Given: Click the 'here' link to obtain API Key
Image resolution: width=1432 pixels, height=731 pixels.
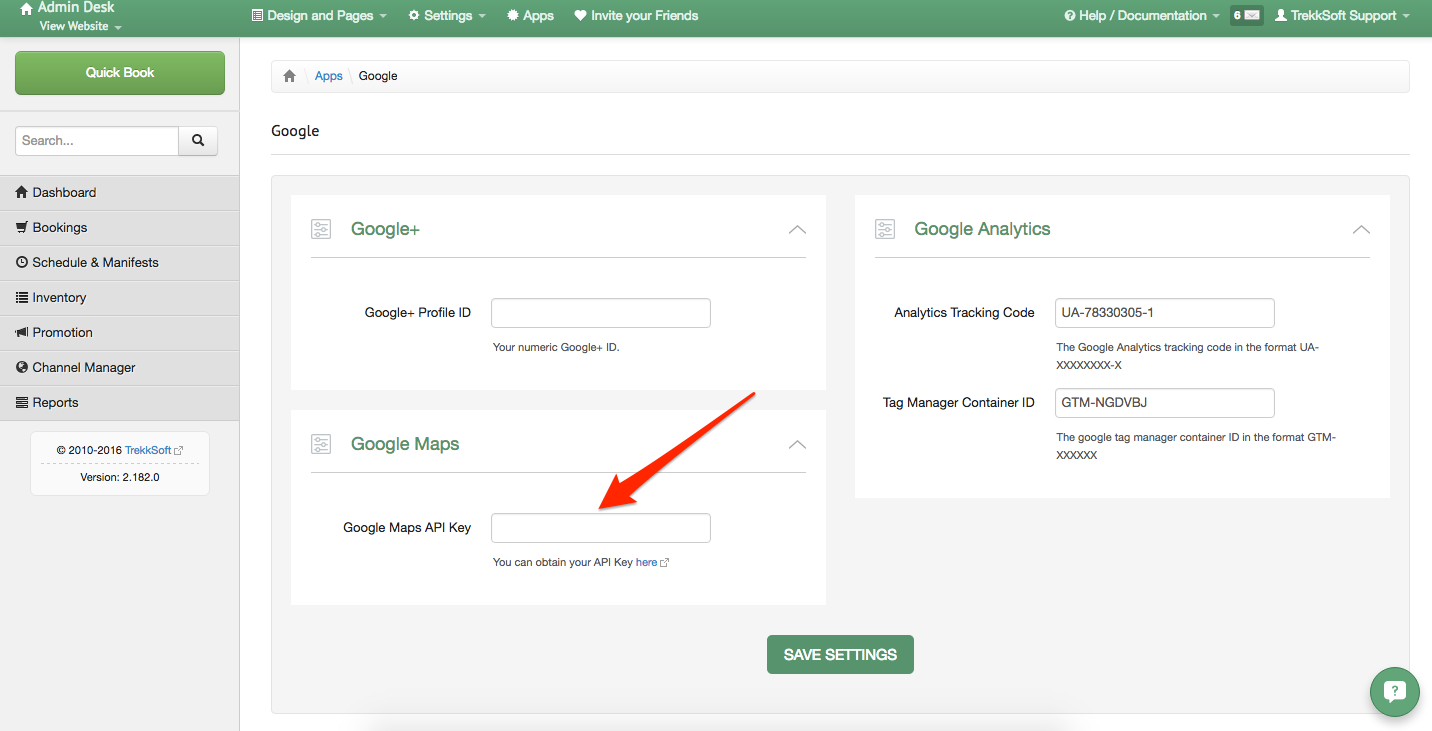Looking at the screenshot, I should 646,563.
